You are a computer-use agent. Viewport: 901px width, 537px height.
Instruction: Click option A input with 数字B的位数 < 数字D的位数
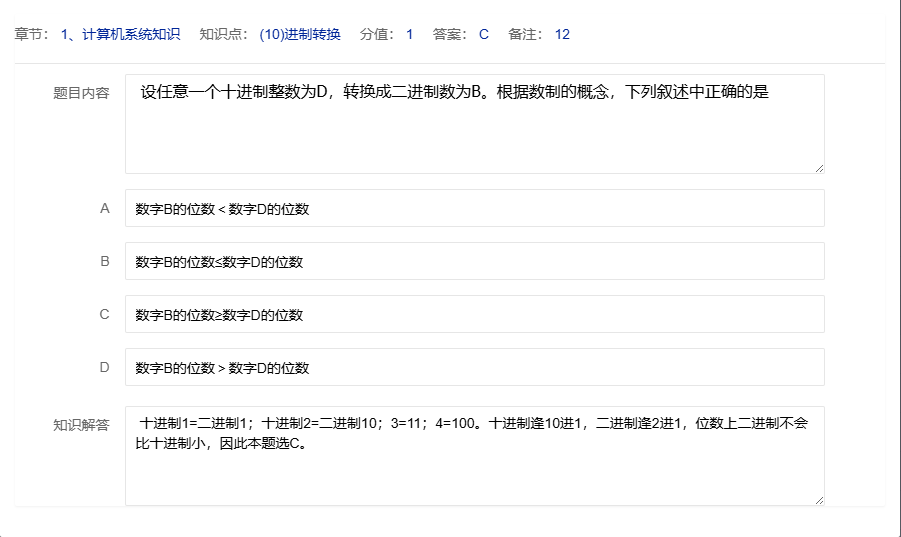[474, 209]
